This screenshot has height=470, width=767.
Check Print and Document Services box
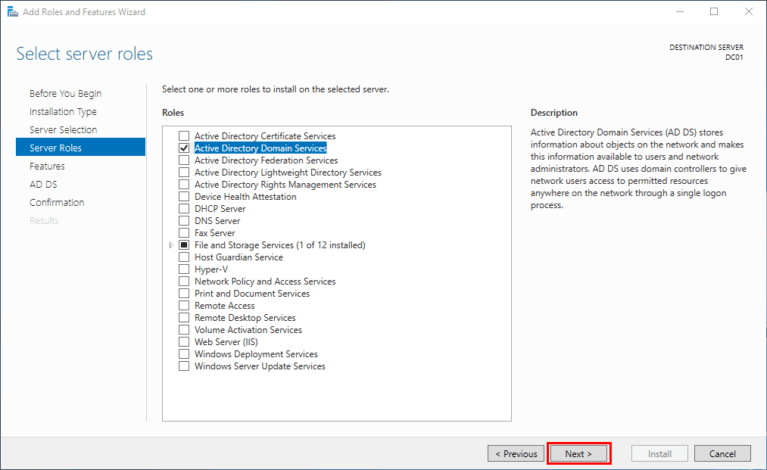[184, 293]
